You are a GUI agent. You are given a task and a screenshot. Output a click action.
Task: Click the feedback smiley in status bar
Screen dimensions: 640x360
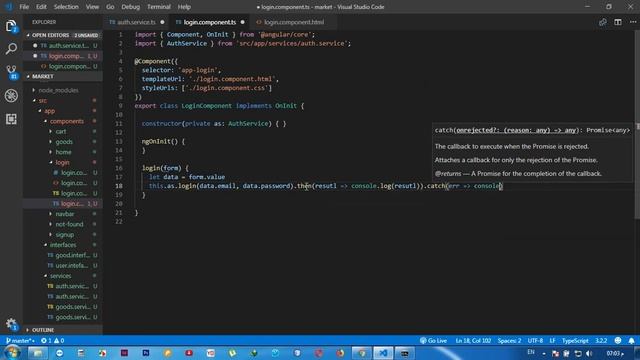[618, 340]
